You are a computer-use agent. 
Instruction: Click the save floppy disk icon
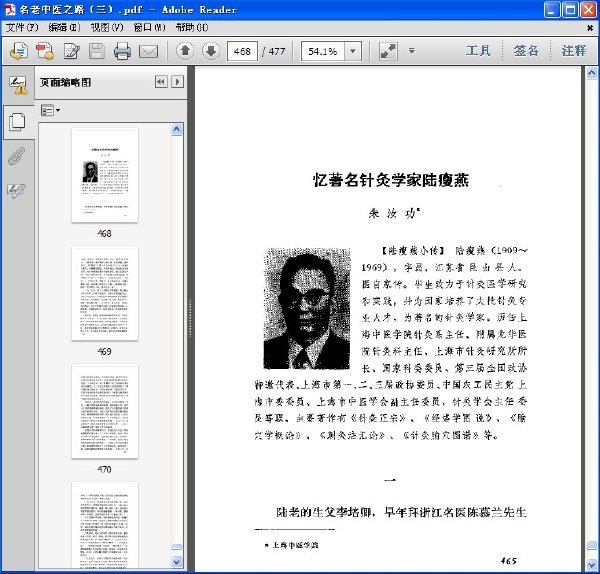97,51
